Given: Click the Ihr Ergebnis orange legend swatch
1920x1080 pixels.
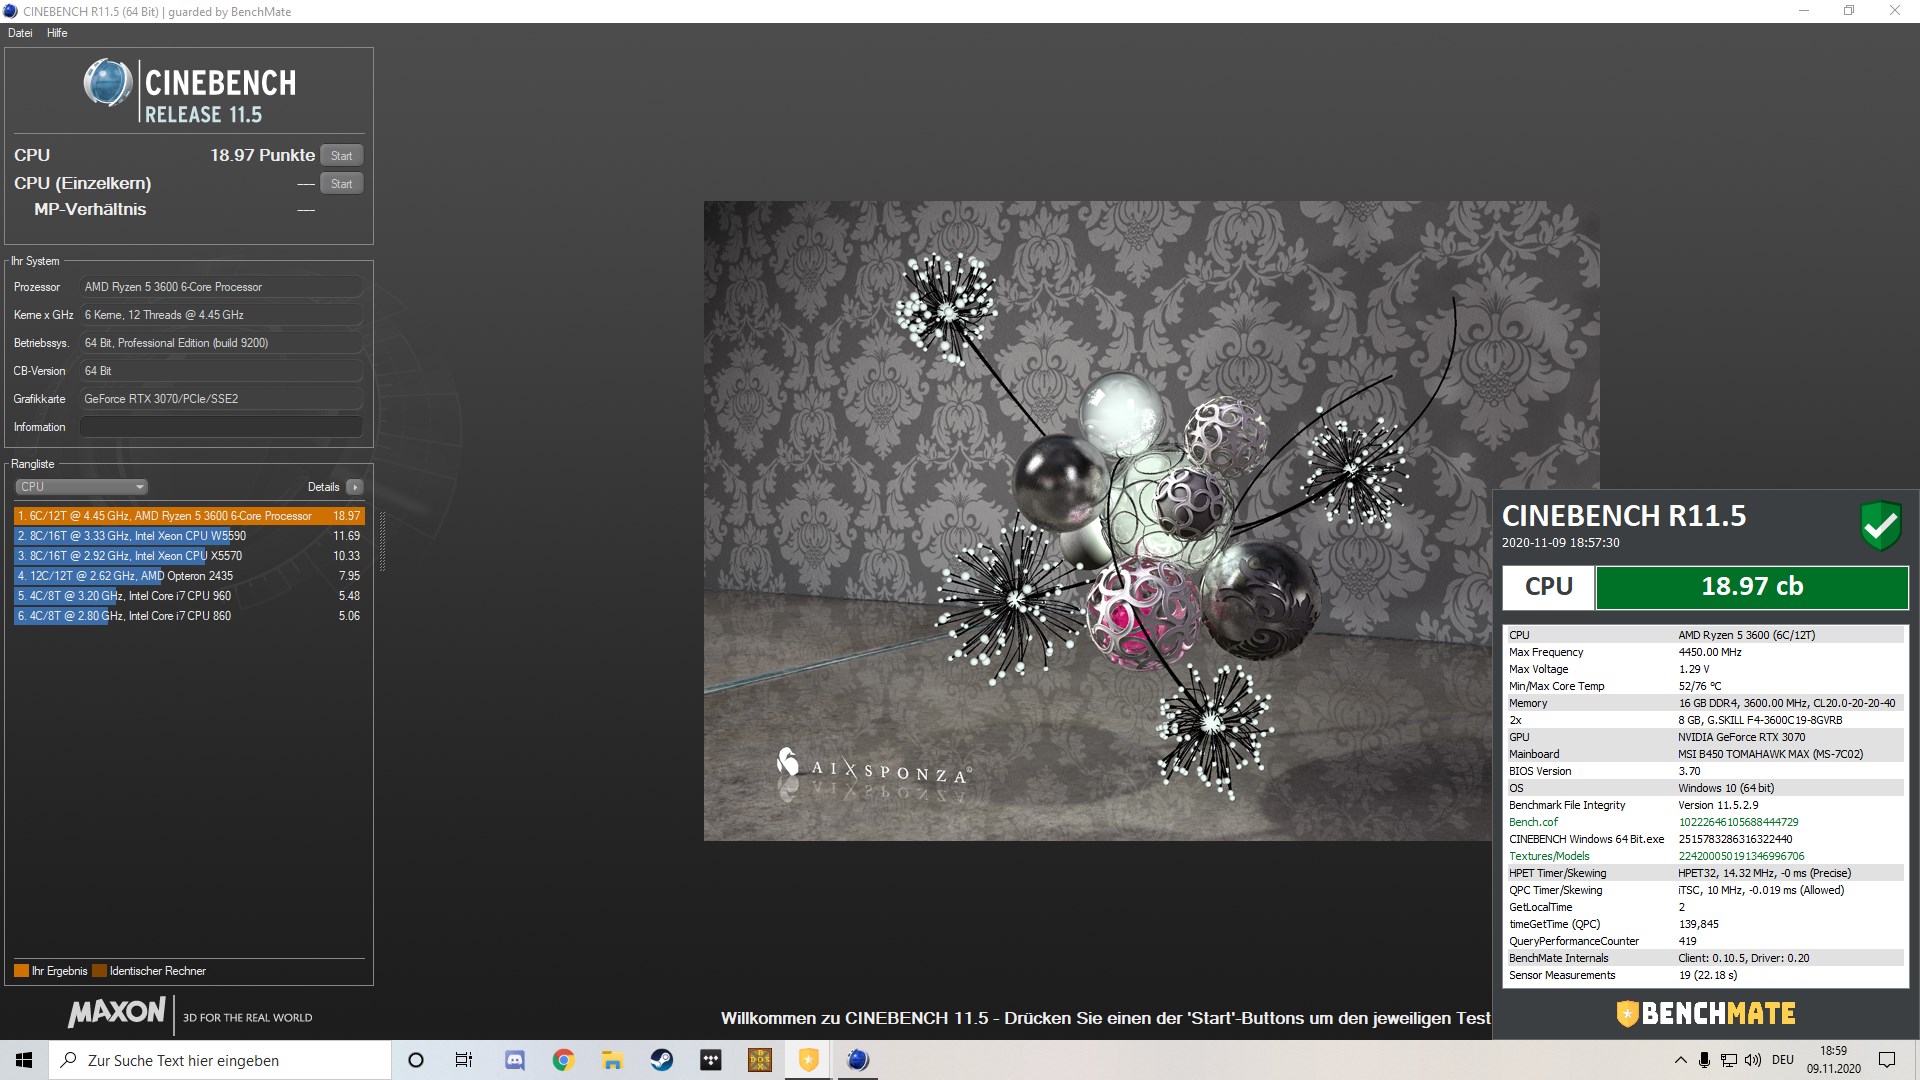Looking at the screenshot, I should tap(21, 971).
